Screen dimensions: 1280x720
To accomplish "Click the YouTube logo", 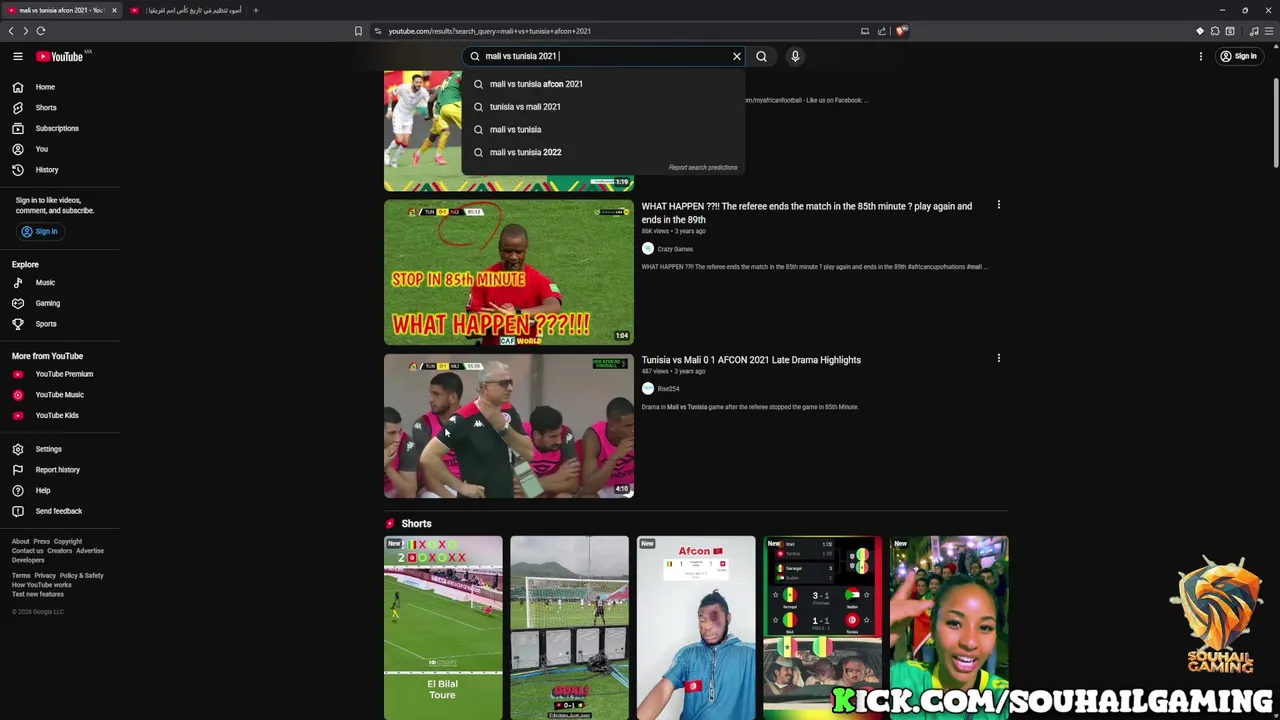I will tap(60, 56).
